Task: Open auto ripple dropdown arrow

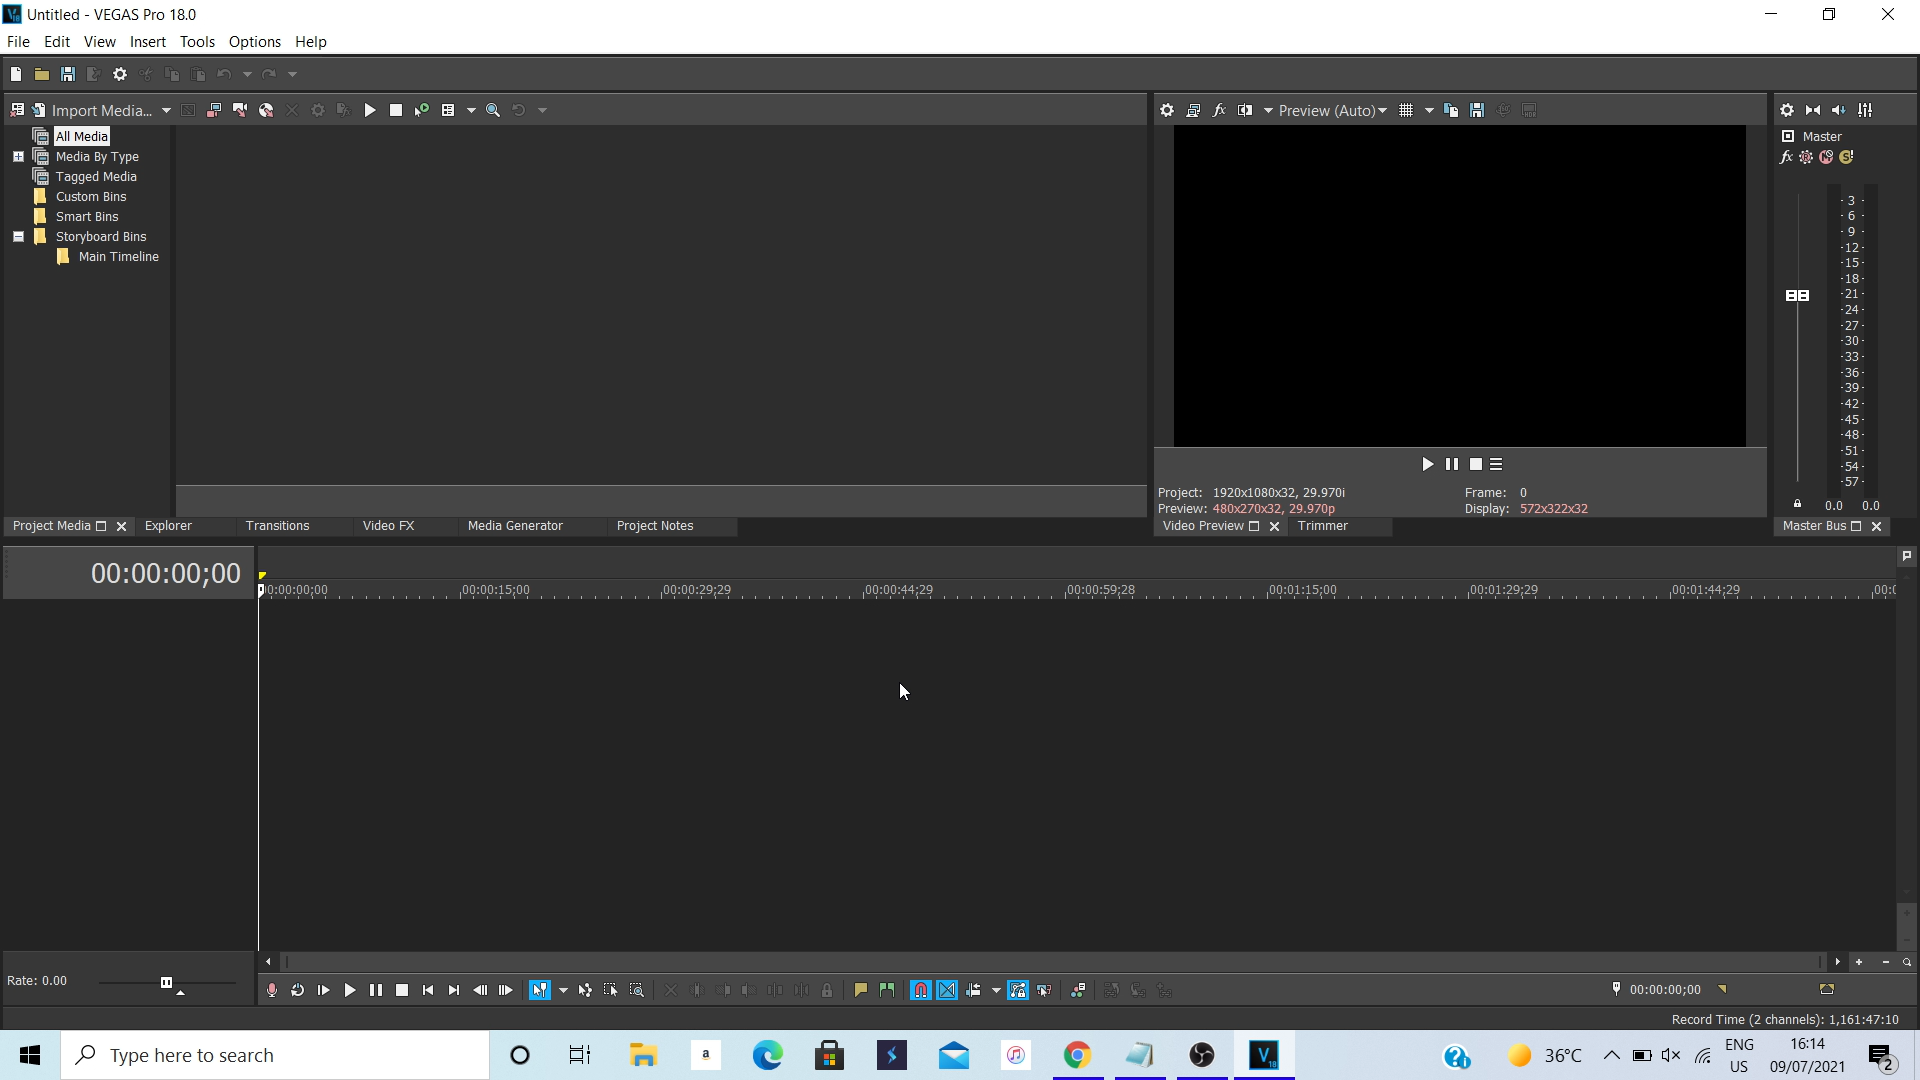Action: [x=996, y=990]
